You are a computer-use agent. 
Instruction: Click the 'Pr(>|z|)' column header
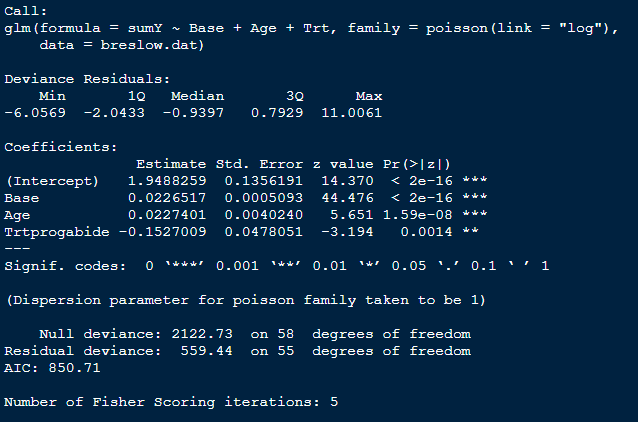pos(417,164)
